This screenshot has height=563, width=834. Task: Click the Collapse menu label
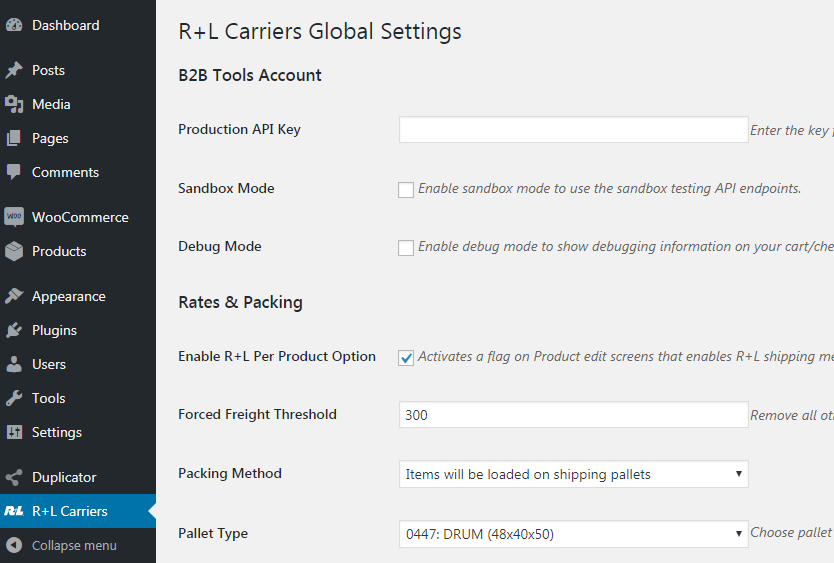74,545
